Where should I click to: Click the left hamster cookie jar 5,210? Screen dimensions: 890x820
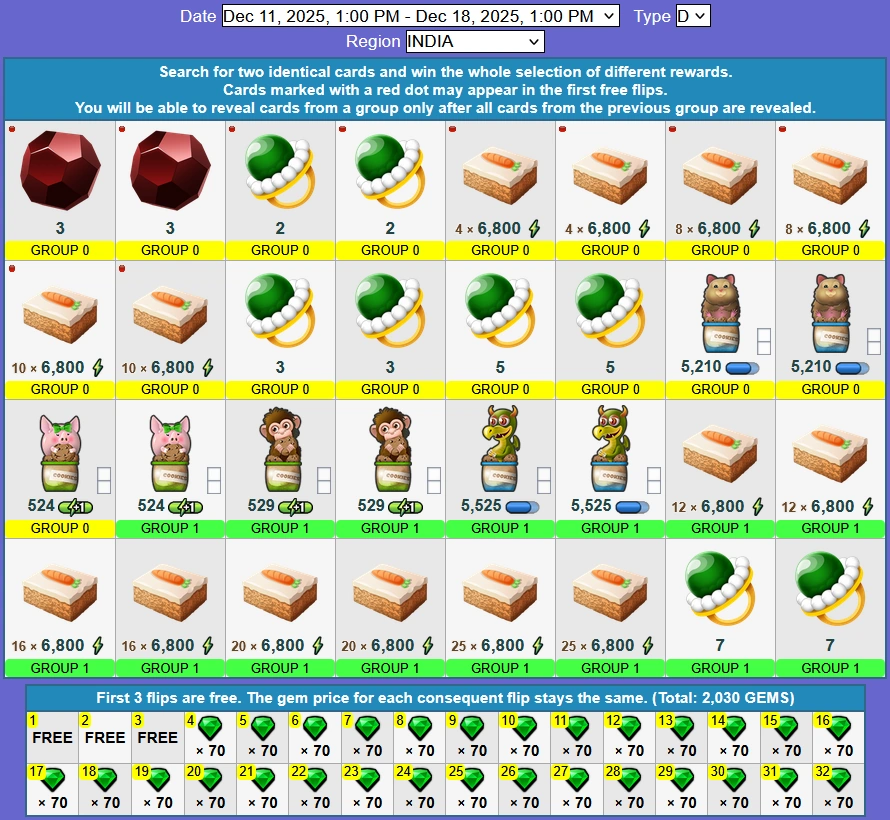720,330
